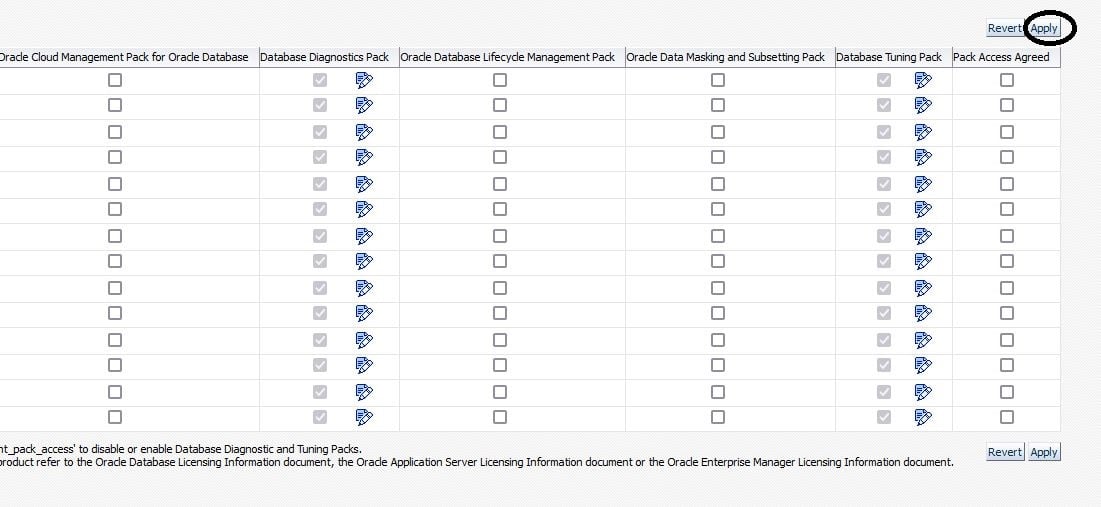Enable Oracle Cloud Management Pack in the first row

pos(115,80)
